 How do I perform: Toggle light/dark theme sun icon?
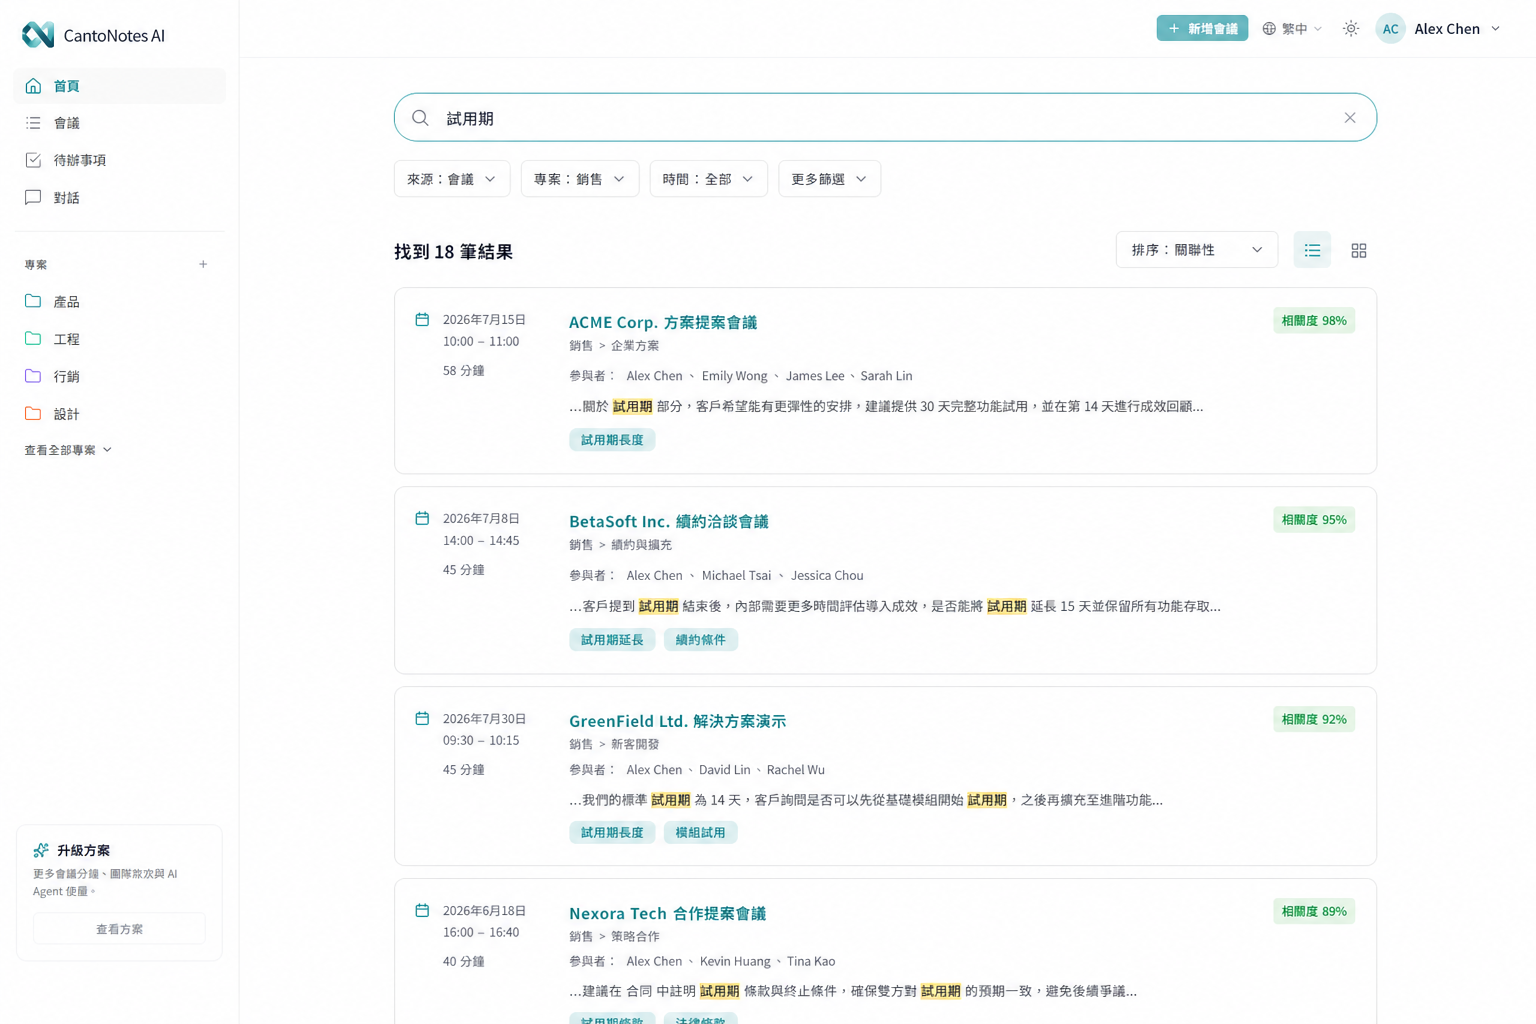1351,29
